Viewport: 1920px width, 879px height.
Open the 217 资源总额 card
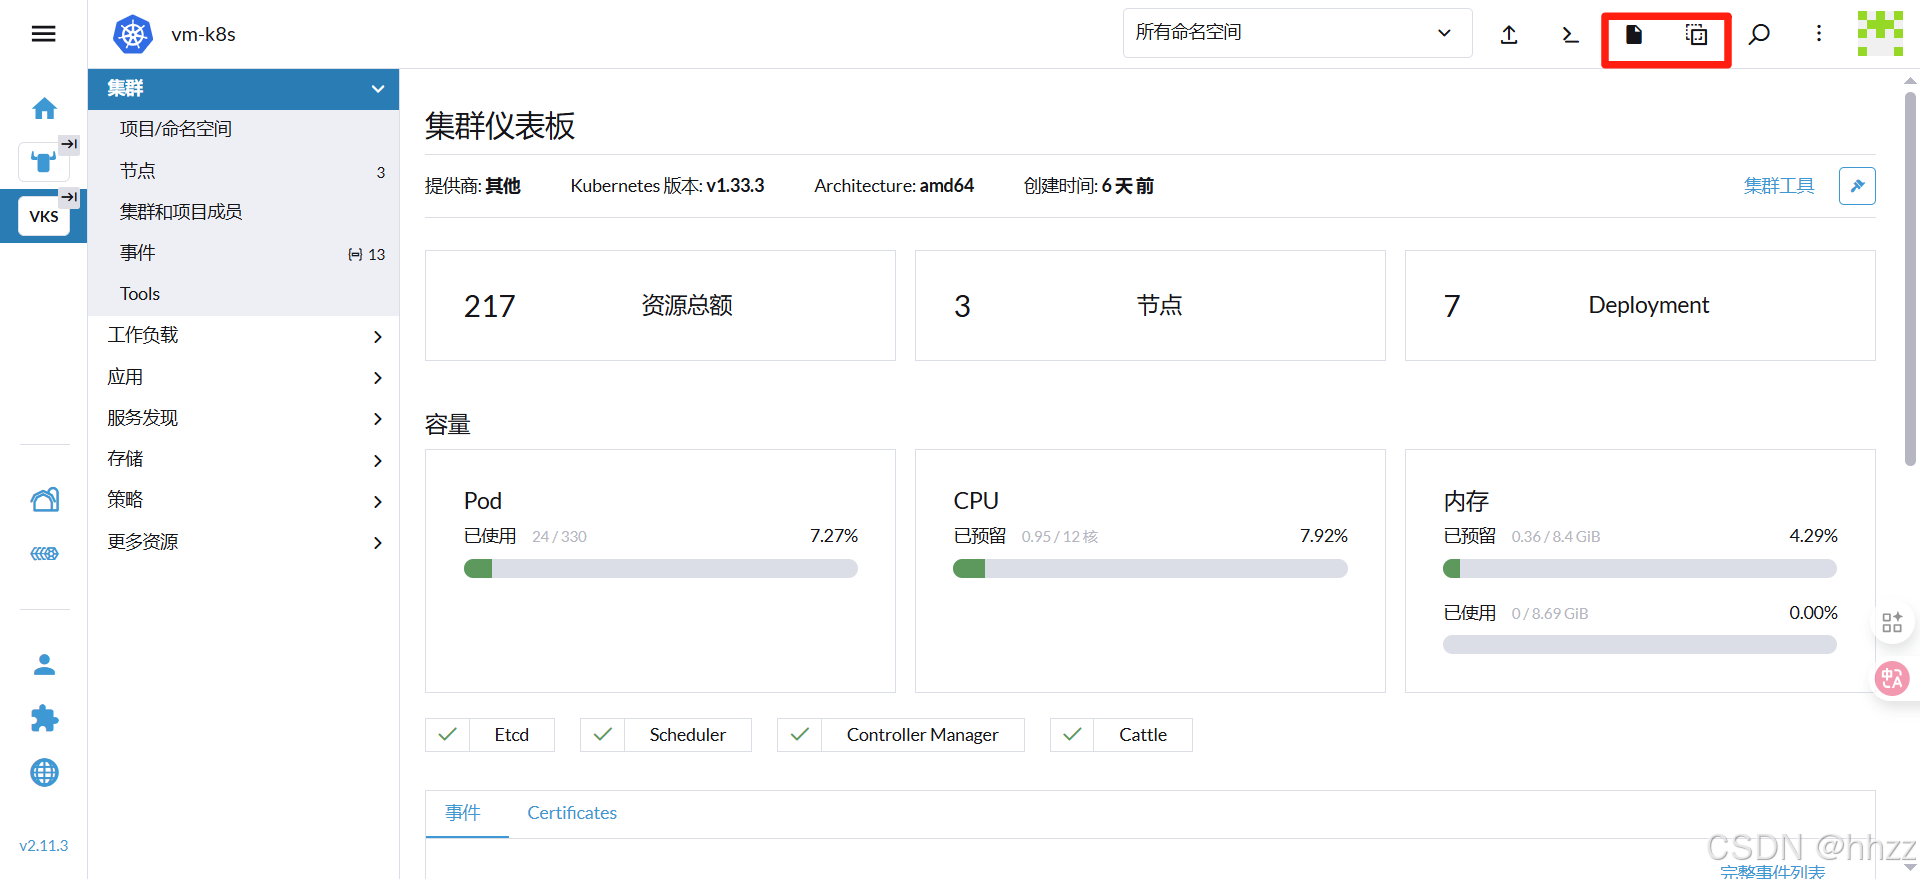coord(660,305)
